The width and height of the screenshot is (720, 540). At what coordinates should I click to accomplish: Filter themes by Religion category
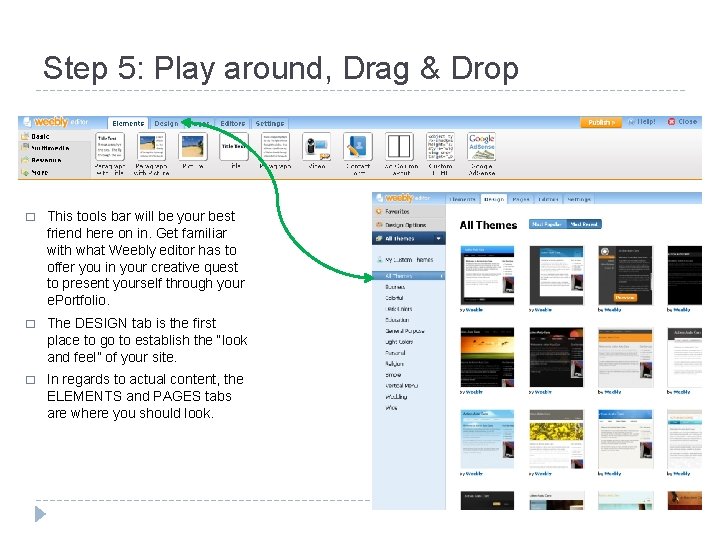pos(394,364)
